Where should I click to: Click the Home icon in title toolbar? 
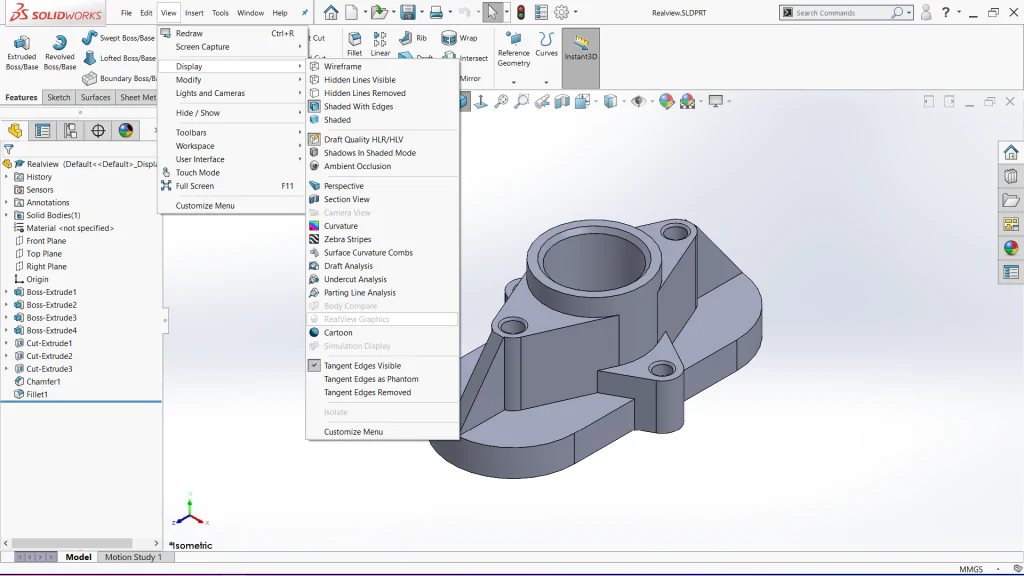pos(331,12)
